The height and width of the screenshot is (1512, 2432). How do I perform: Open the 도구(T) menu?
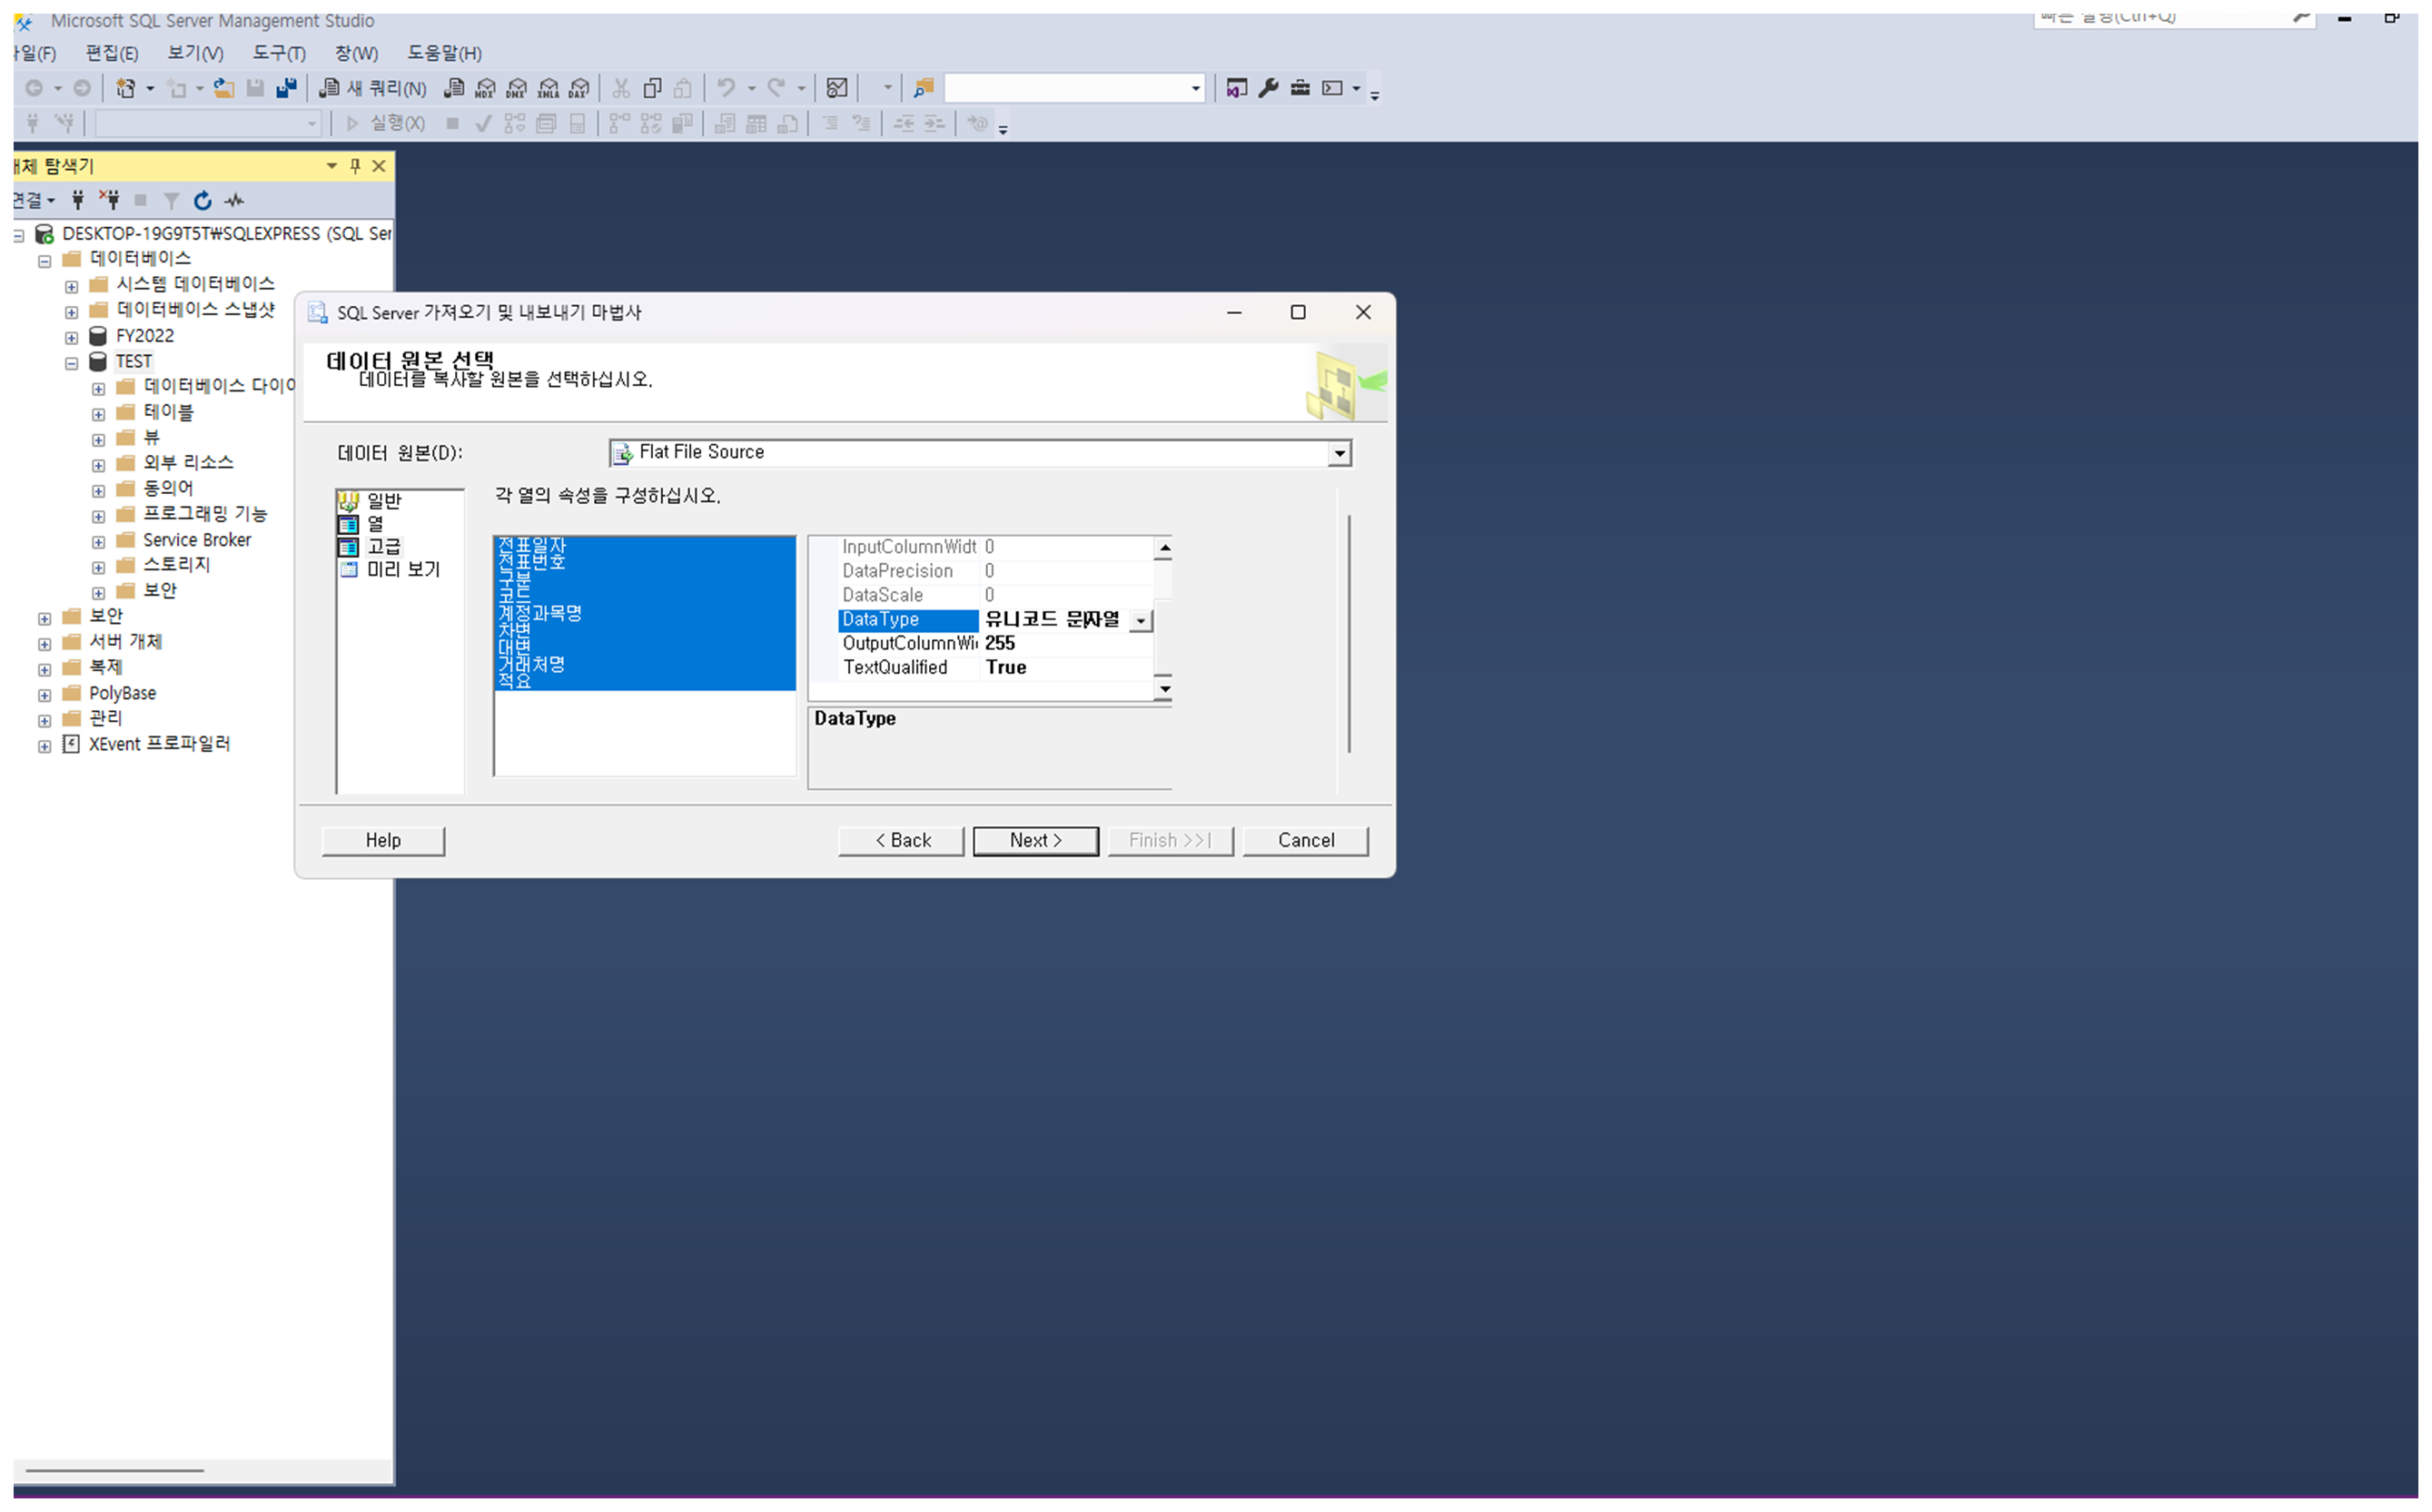279,53
